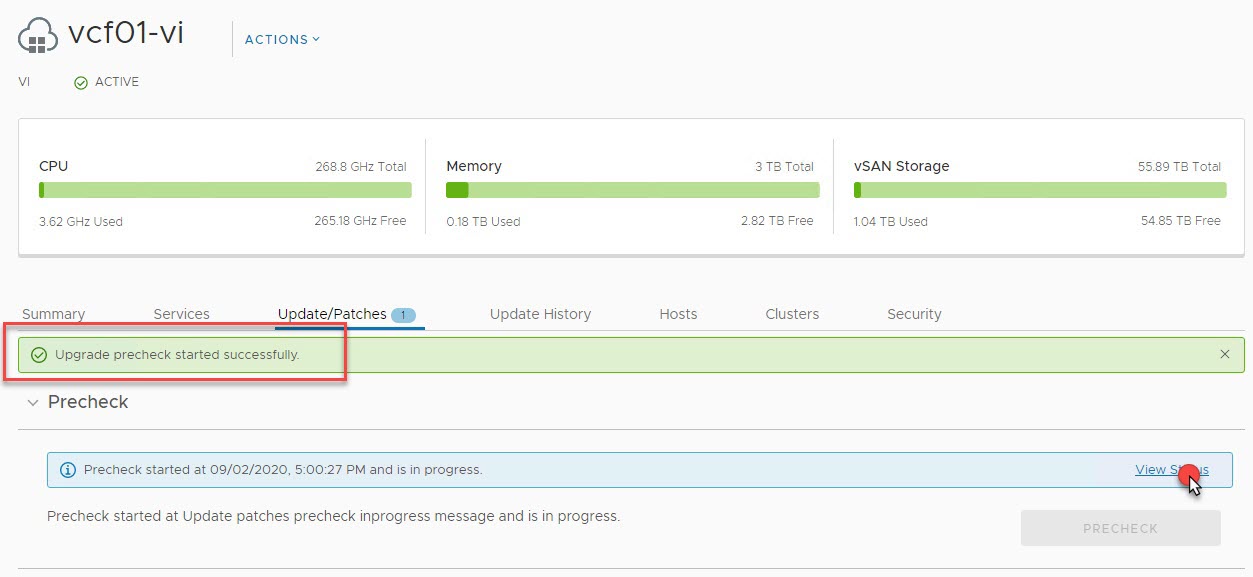
Task: Click '265.18 GHz Free' text
Action: 360,221
